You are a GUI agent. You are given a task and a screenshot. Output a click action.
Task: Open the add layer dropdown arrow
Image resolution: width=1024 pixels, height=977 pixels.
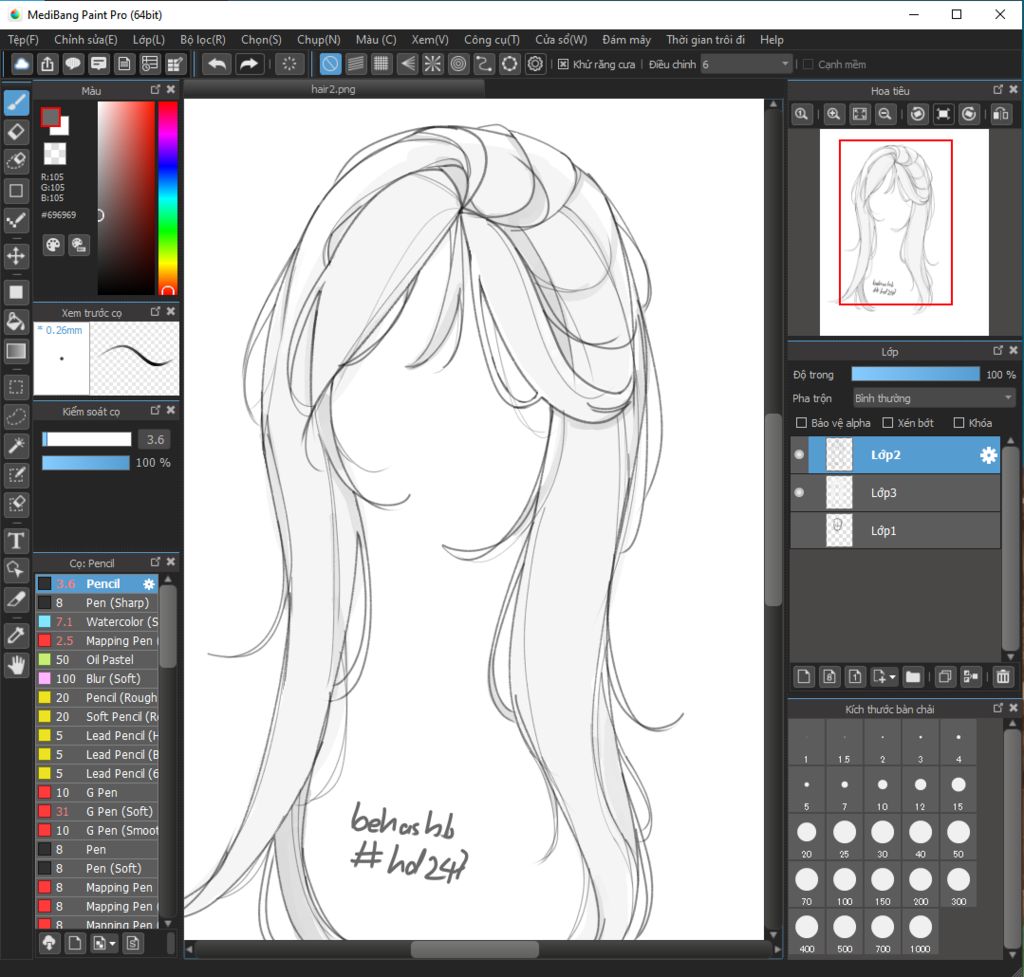pyautogui.click(x=885, y=677)
